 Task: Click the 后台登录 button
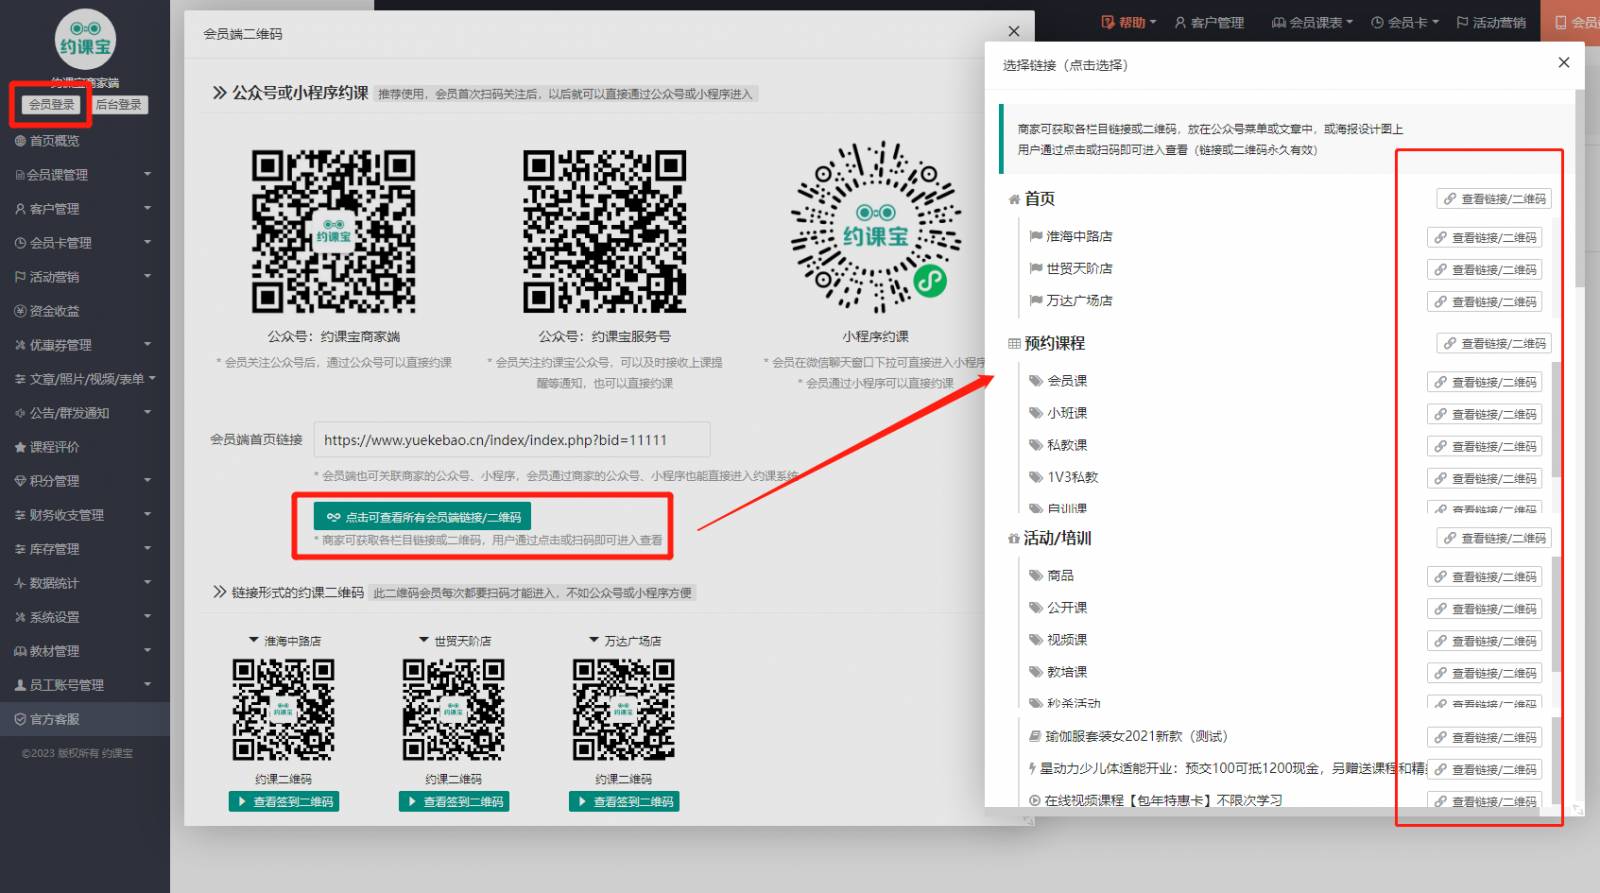pyautogui.click(x=119, y=104)
